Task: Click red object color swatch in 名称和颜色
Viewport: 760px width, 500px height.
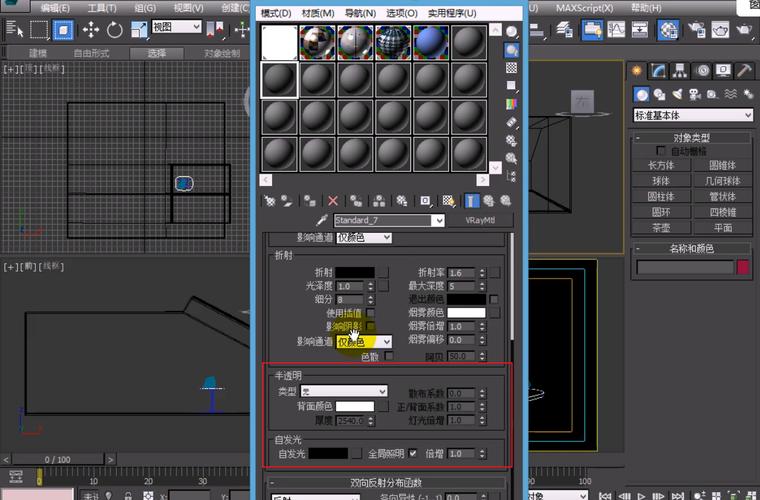Action: (x=743, y=267)
